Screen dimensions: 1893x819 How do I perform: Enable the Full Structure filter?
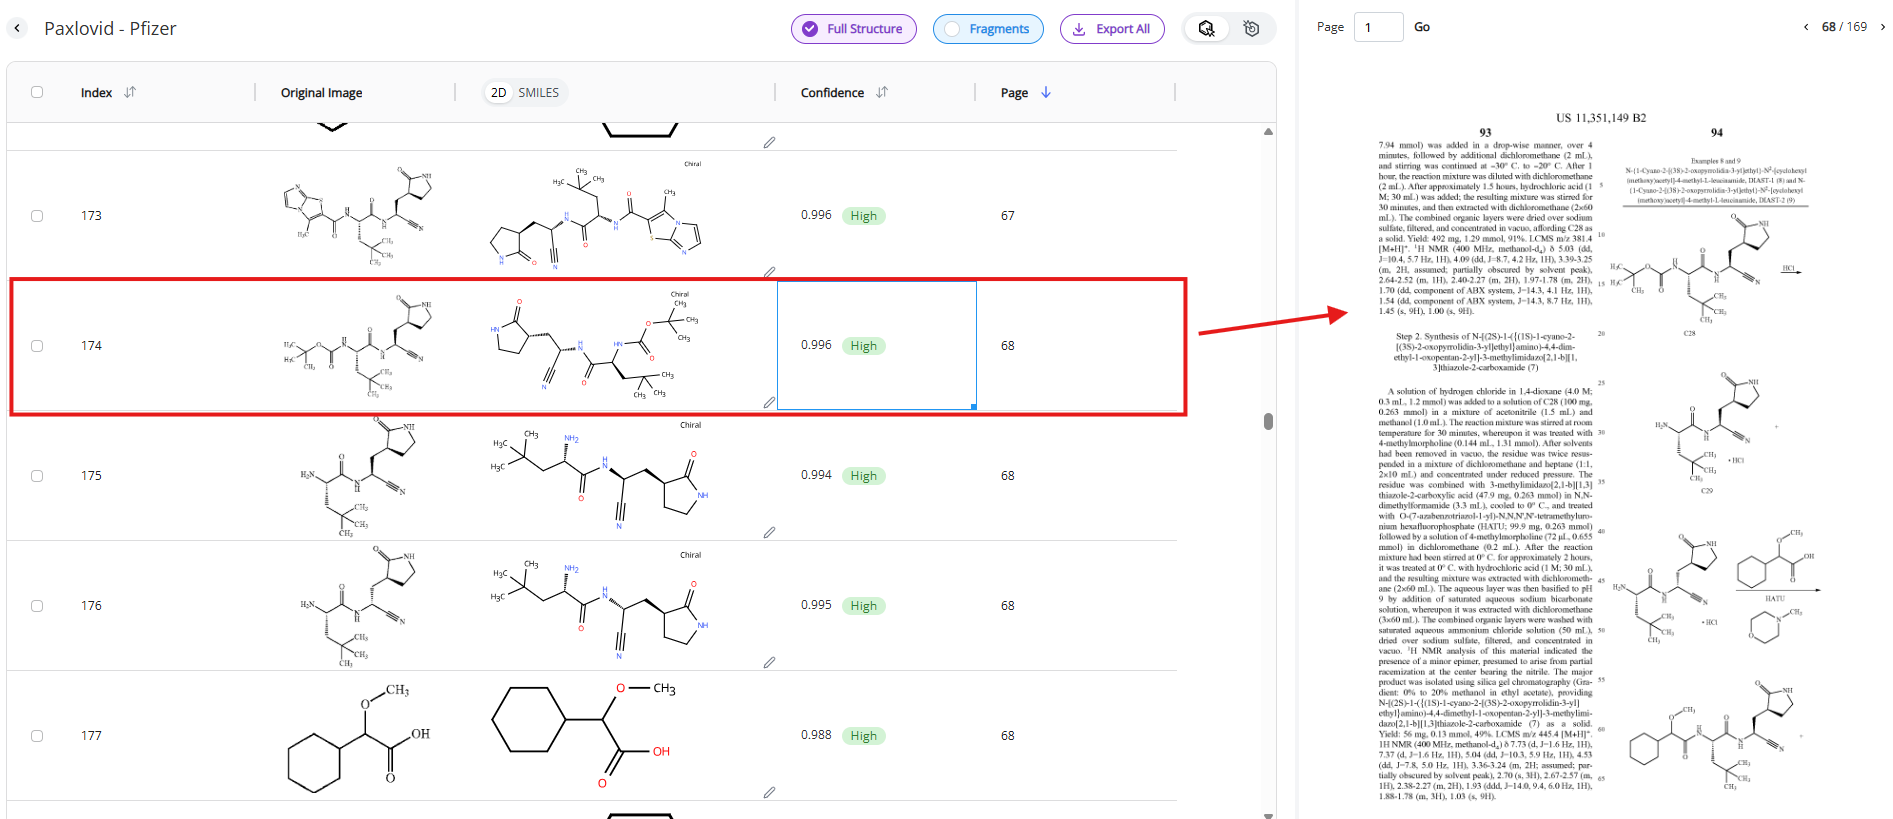[x=853, y=29]
